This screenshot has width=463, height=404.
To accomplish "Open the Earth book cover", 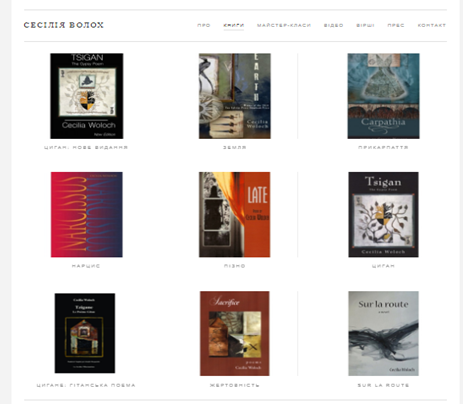I will pyautogui.click(x=235, y=96).
